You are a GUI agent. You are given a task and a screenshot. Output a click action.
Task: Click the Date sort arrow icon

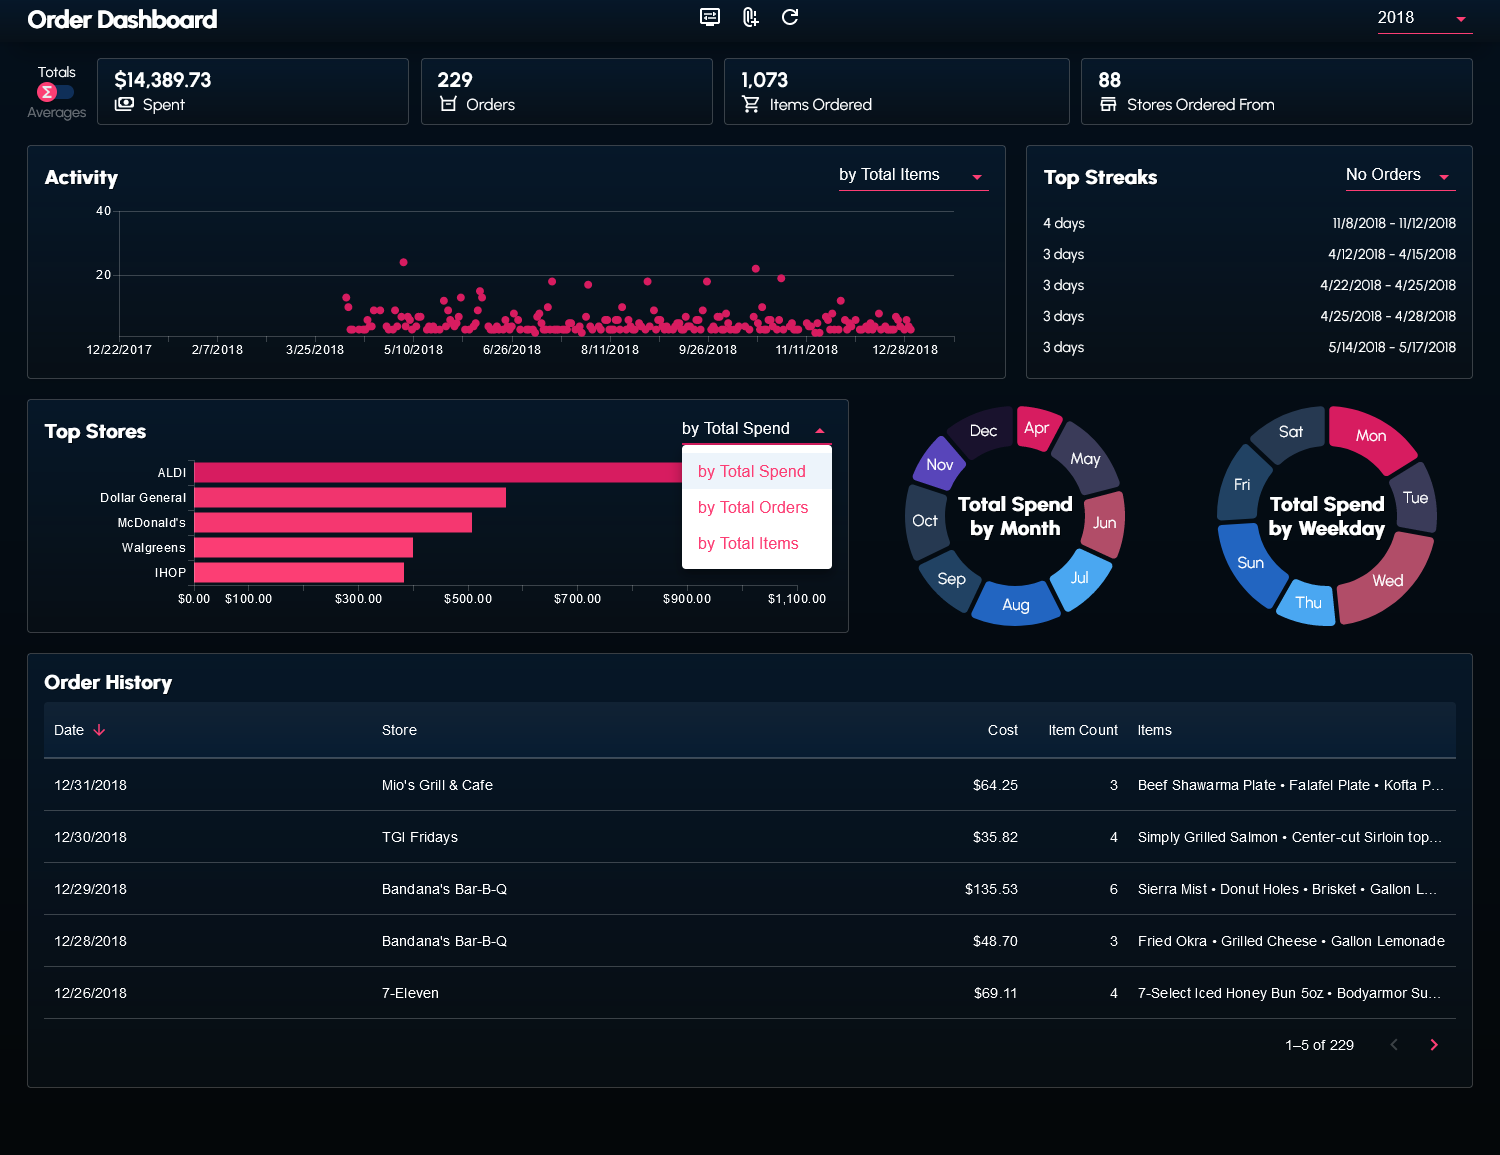[99, 730]
